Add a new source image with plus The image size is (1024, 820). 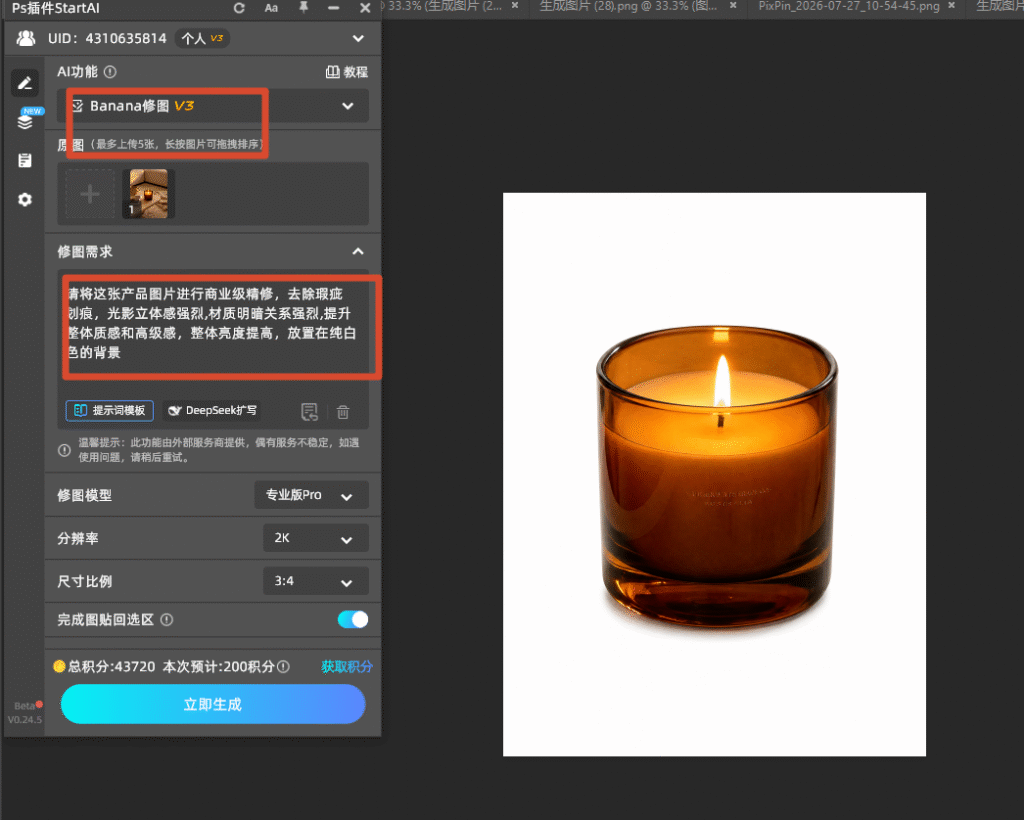point(89,194)
